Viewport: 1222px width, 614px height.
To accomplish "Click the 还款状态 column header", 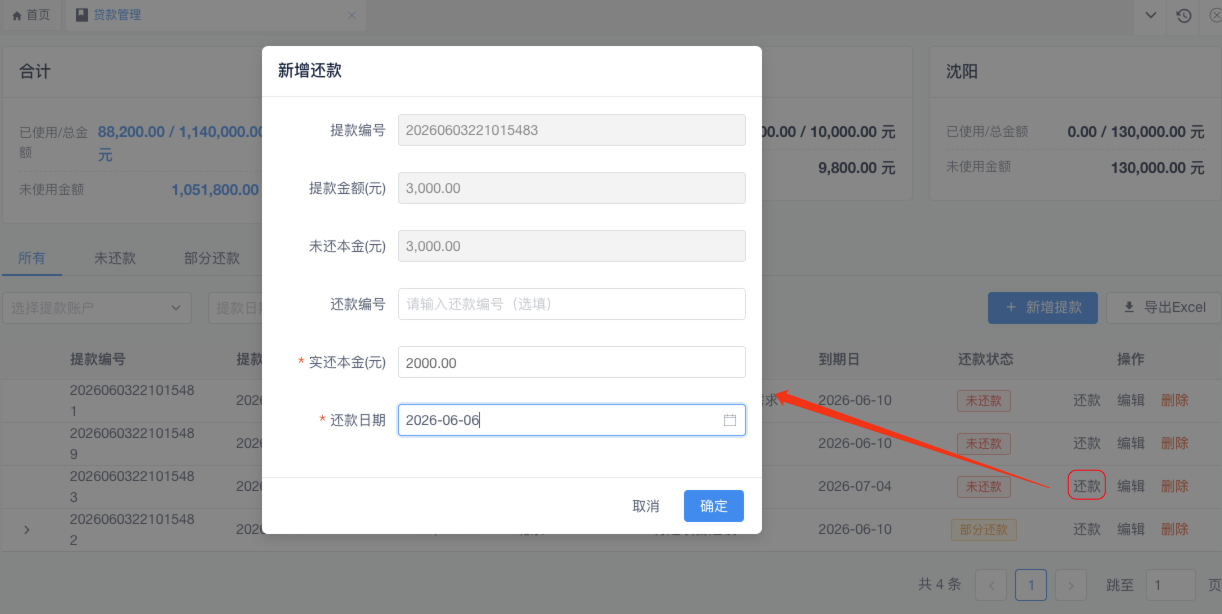I will (x=985, y=359).
